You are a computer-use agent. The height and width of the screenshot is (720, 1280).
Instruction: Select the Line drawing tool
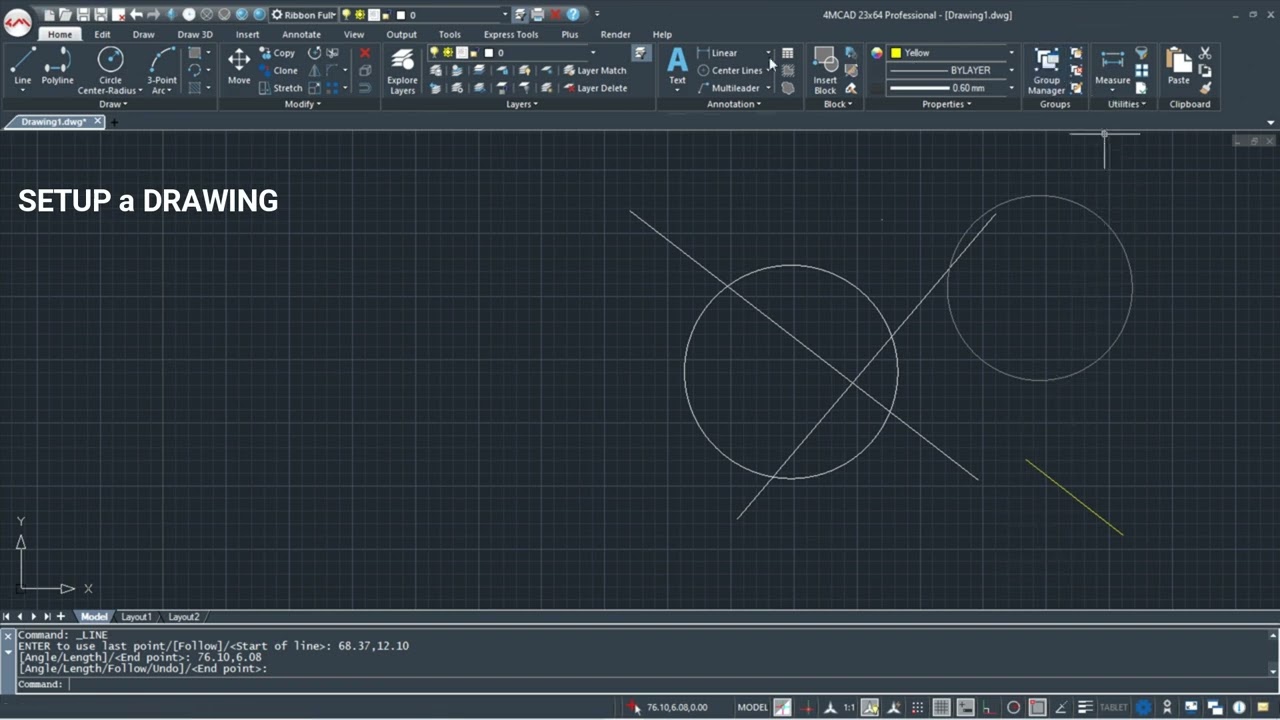click(22, 68)
